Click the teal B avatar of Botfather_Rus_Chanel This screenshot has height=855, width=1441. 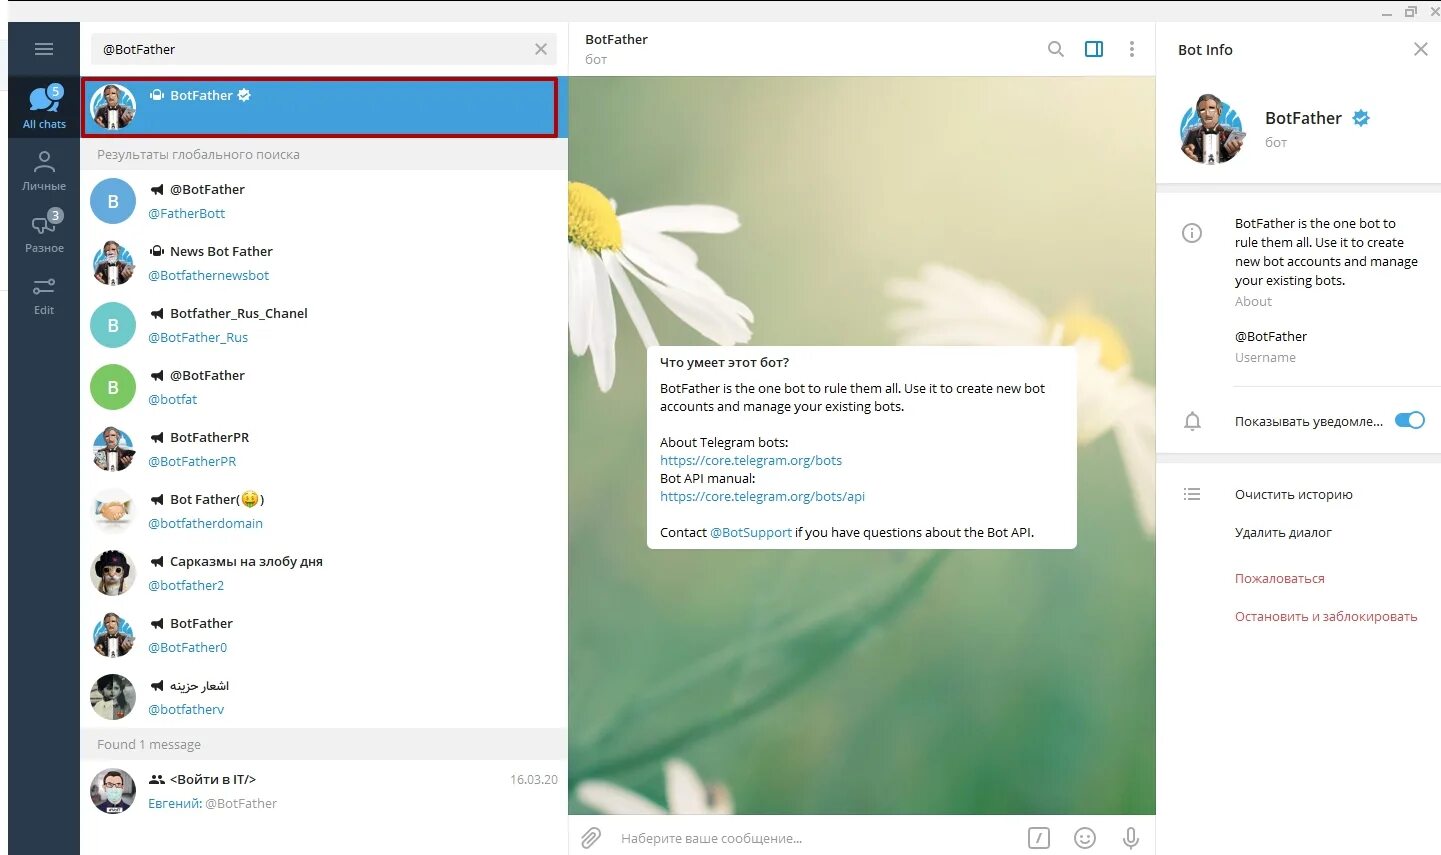tap(113, 325)
